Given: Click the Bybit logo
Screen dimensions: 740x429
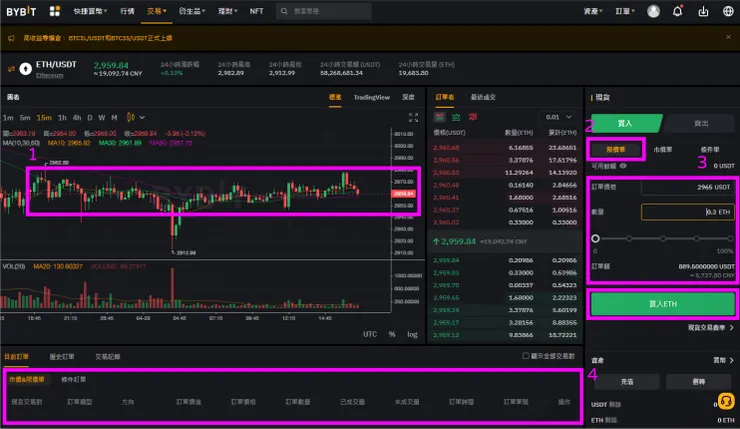Looking at the screenshot, I should pos(21,11).
